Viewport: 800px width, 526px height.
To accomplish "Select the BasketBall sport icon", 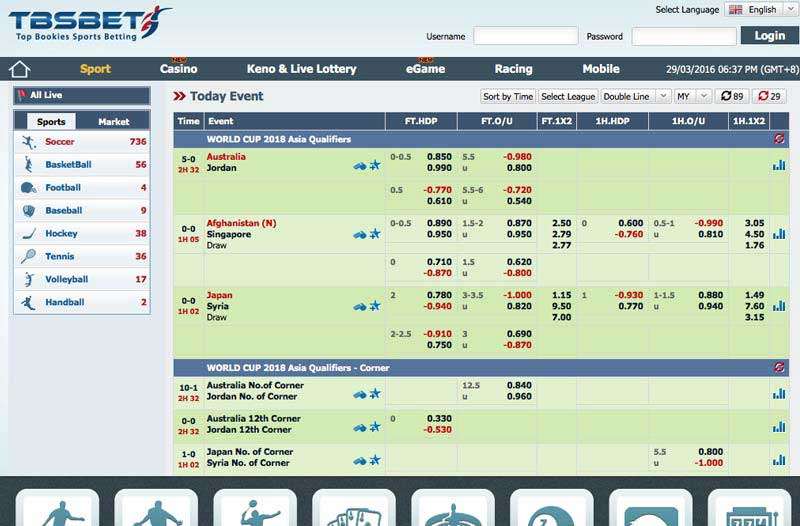I will coord(29,165).
